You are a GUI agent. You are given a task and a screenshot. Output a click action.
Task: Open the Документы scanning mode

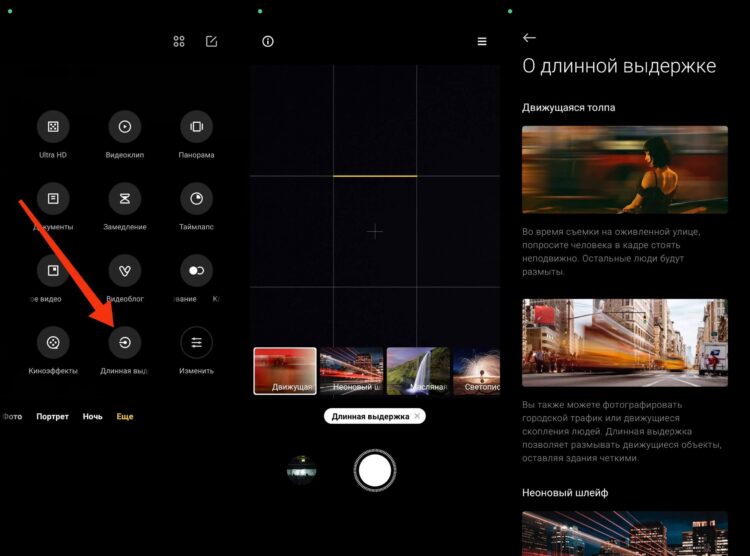pos(53,199)
